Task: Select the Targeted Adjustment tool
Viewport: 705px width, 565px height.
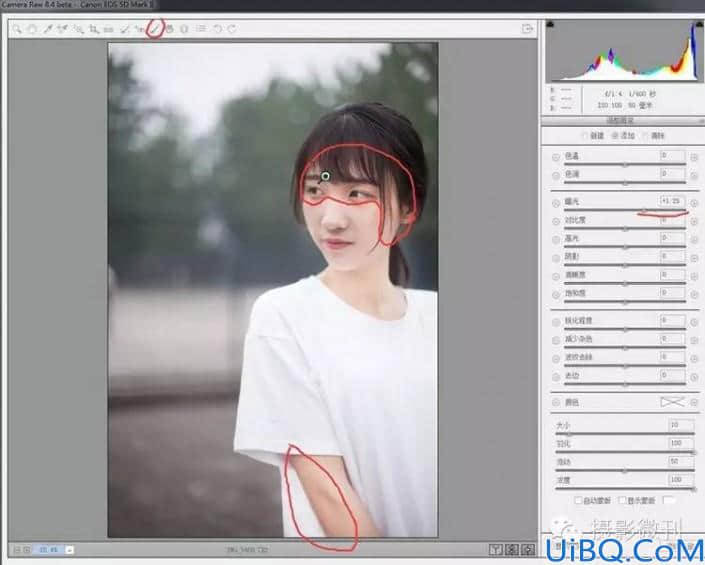Action: coord(79,29)
